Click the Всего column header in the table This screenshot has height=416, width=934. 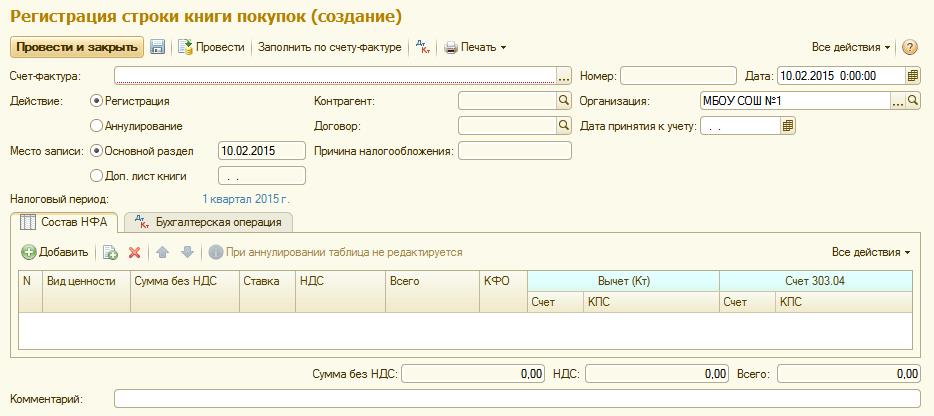click(432, 291)
